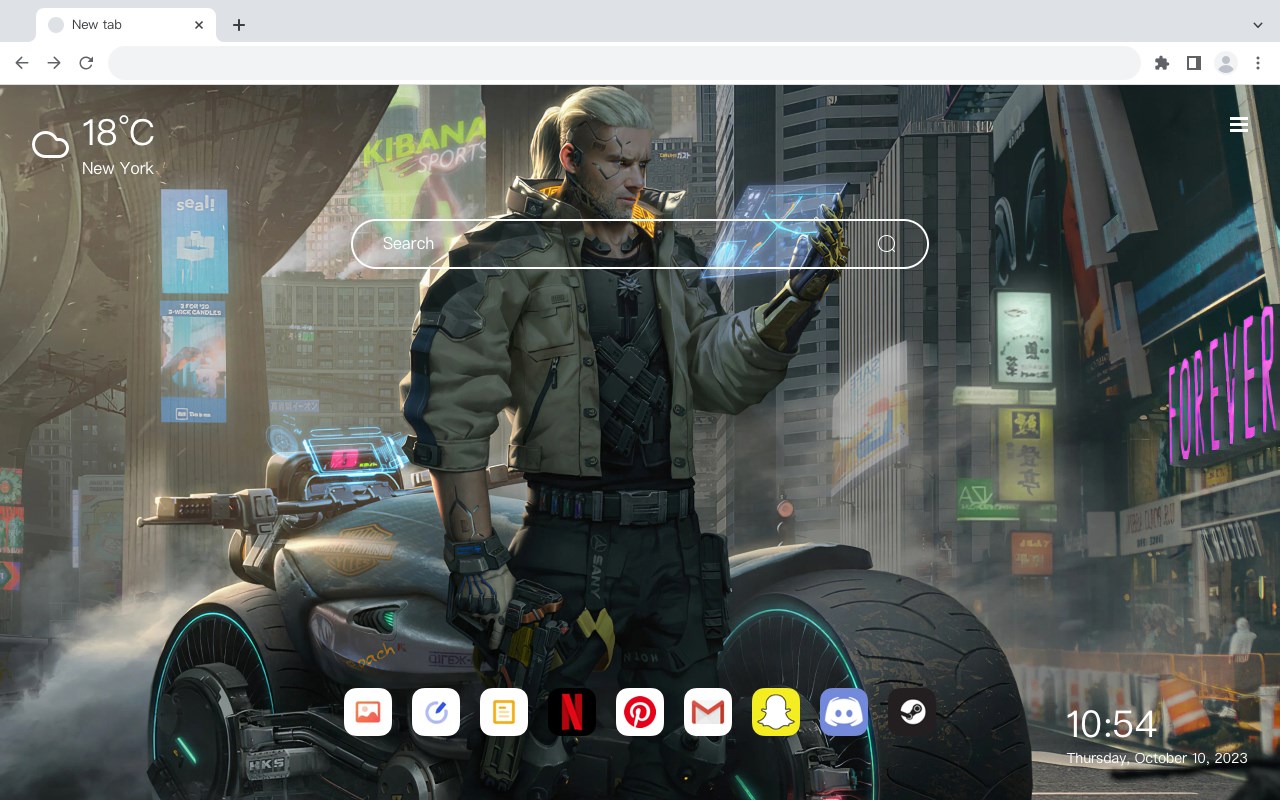Screen dimensions: 1280x800
Task: Open the profile avatar menu
Action: [1226, 63]
